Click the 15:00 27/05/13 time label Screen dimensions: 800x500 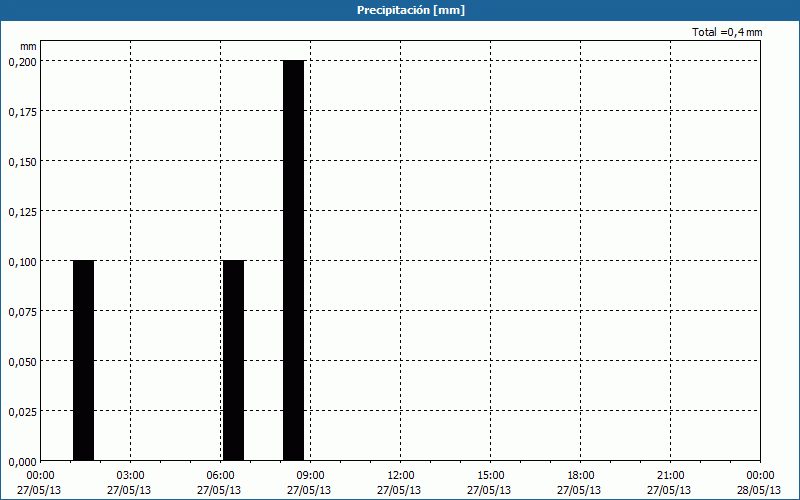point(489,483)
